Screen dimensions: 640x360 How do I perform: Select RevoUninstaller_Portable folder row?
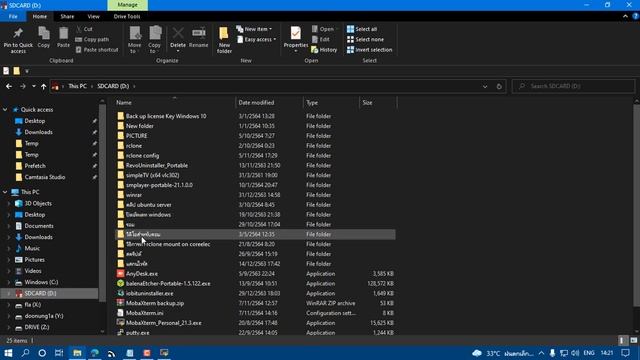(255, 165)
